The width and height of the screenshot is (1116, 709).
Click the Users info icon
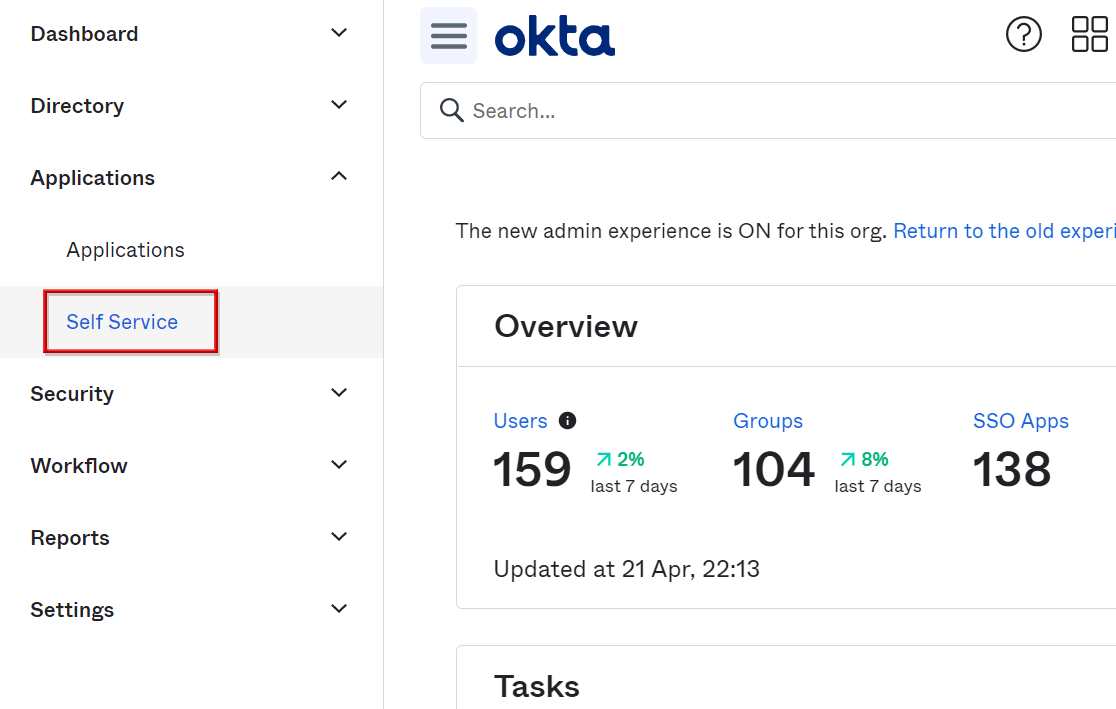click(568, 421)
